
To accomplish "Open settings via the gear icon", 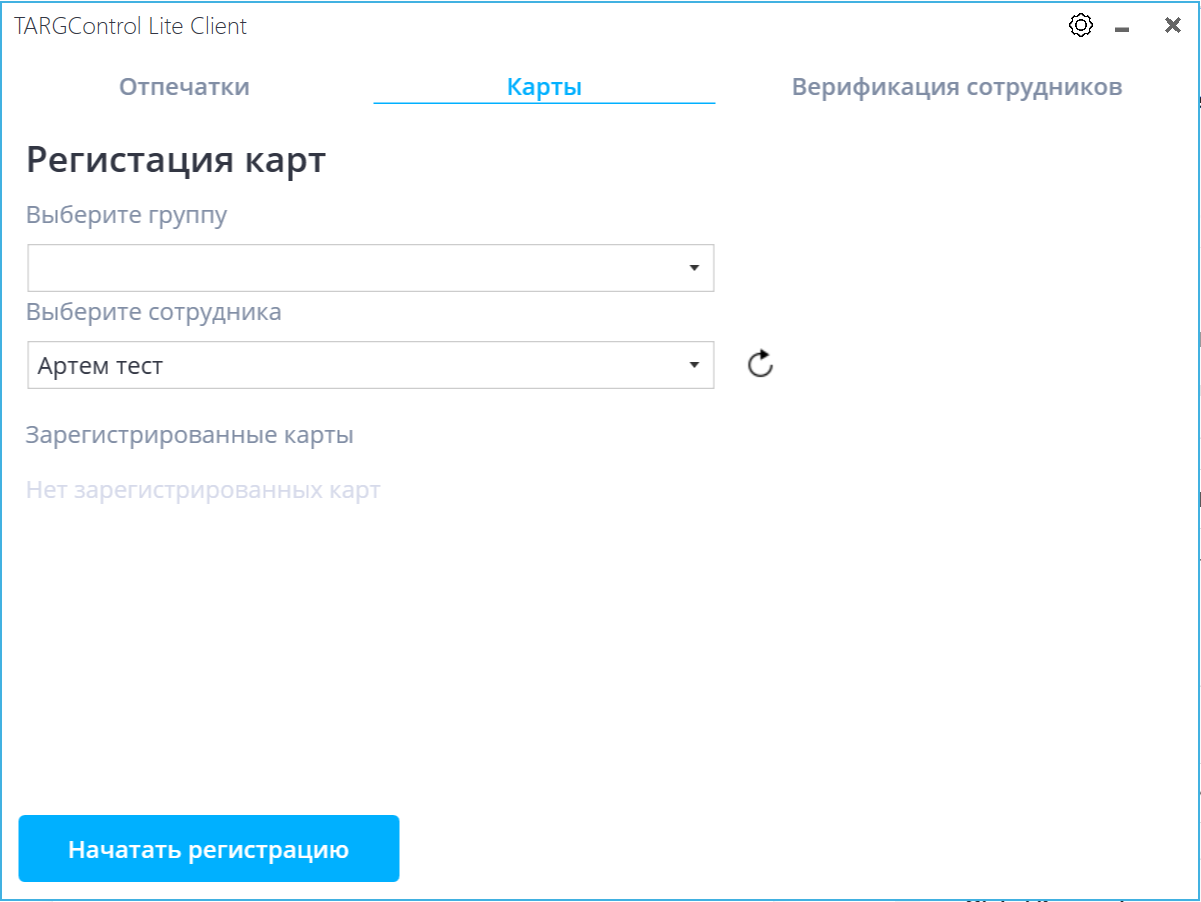I will (x=1080, y=26).
